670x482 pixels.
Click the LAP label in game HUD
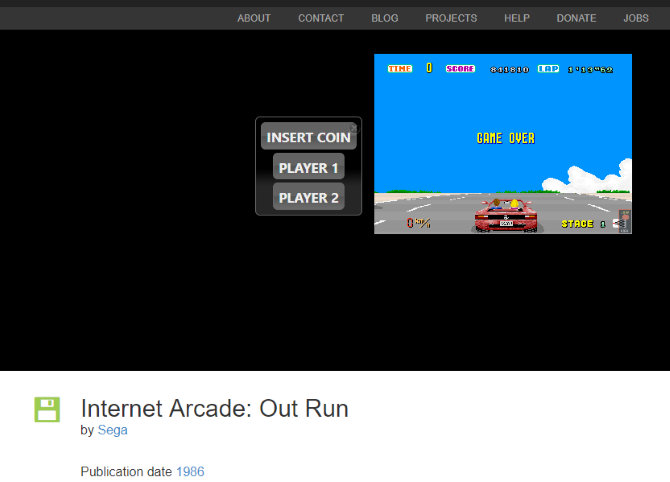tap(548, 68)
